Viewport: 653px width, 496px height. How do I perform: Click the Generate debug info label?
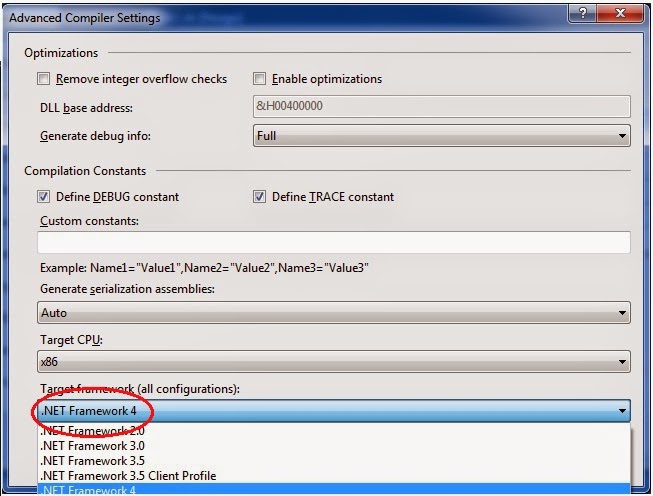click(x=95, y=136)
